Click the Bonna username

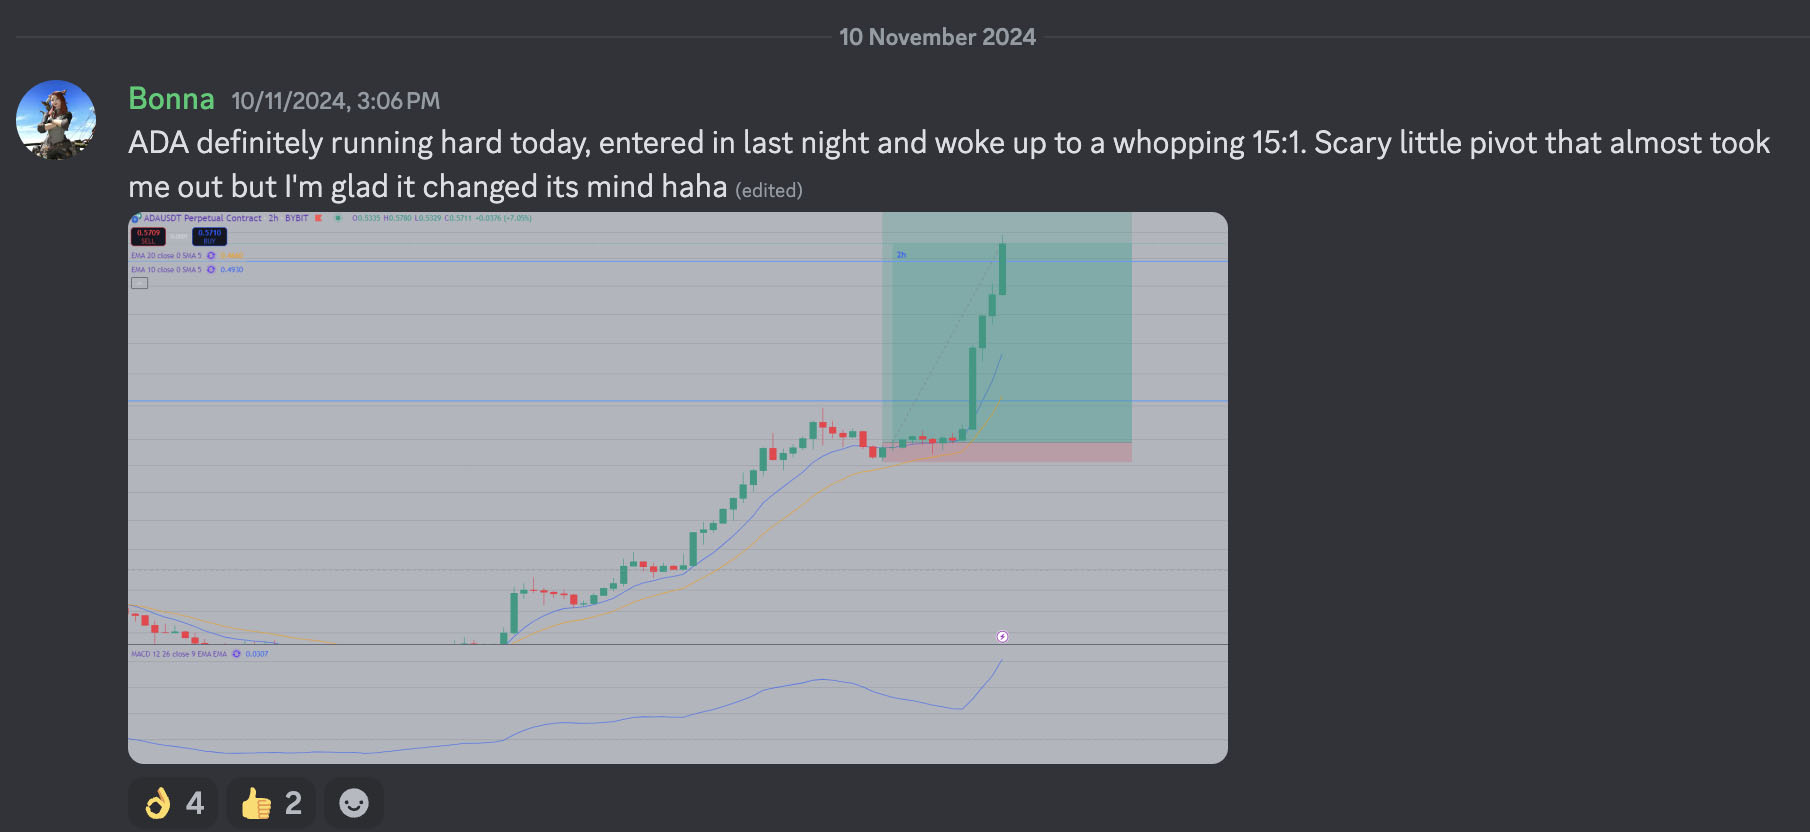[171, 99]
